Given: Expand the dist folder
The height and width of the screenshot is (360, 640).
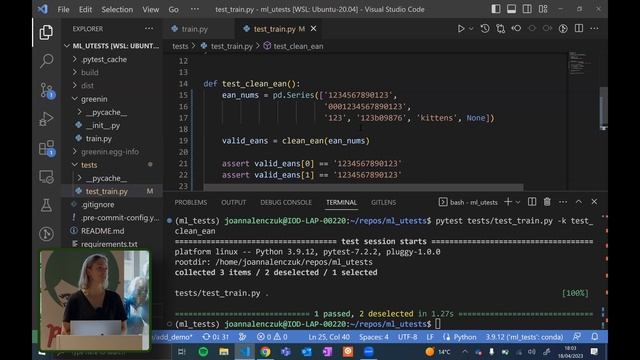Looking at the screenshot, I should click(87, 86).
